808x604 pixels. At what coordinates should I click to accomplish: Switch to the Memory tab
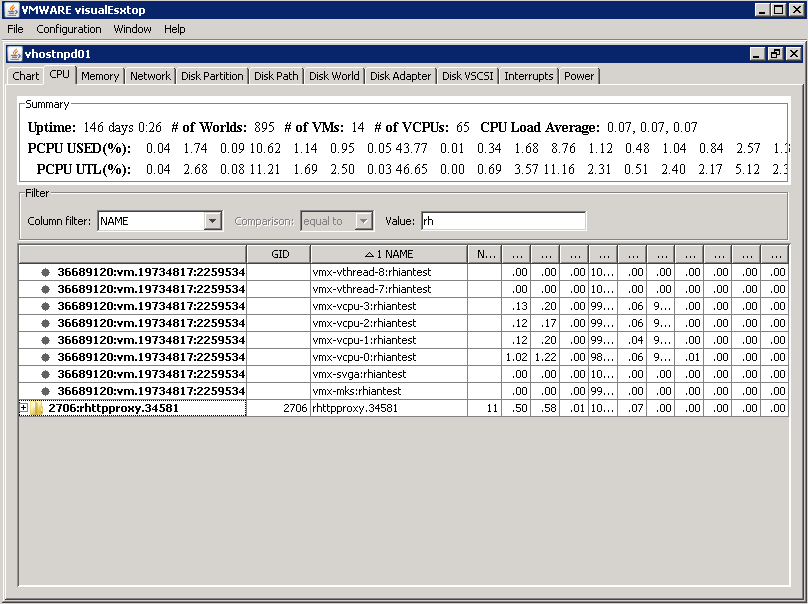point(100,76)
